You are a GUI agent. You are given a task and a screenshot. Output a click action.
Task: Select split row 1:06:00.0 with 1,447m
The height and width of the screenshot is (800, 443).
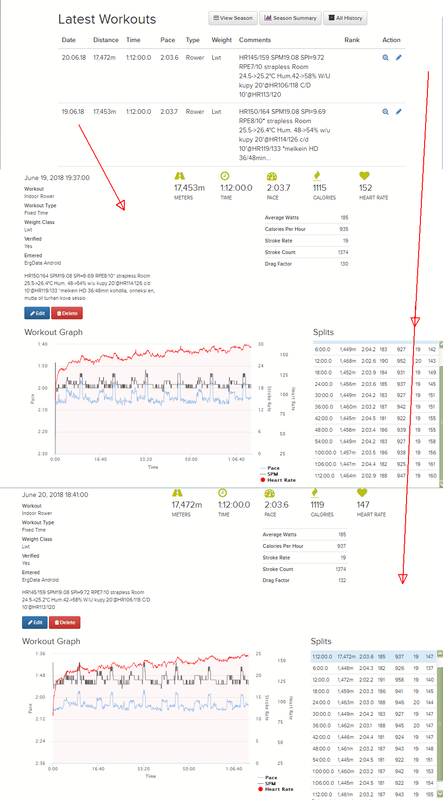375,465
